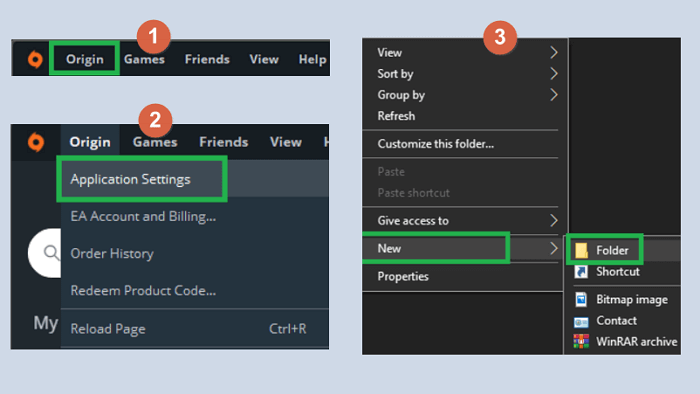Click the Contact card icon
Viewport: 700px width, 394px height.
581,321
